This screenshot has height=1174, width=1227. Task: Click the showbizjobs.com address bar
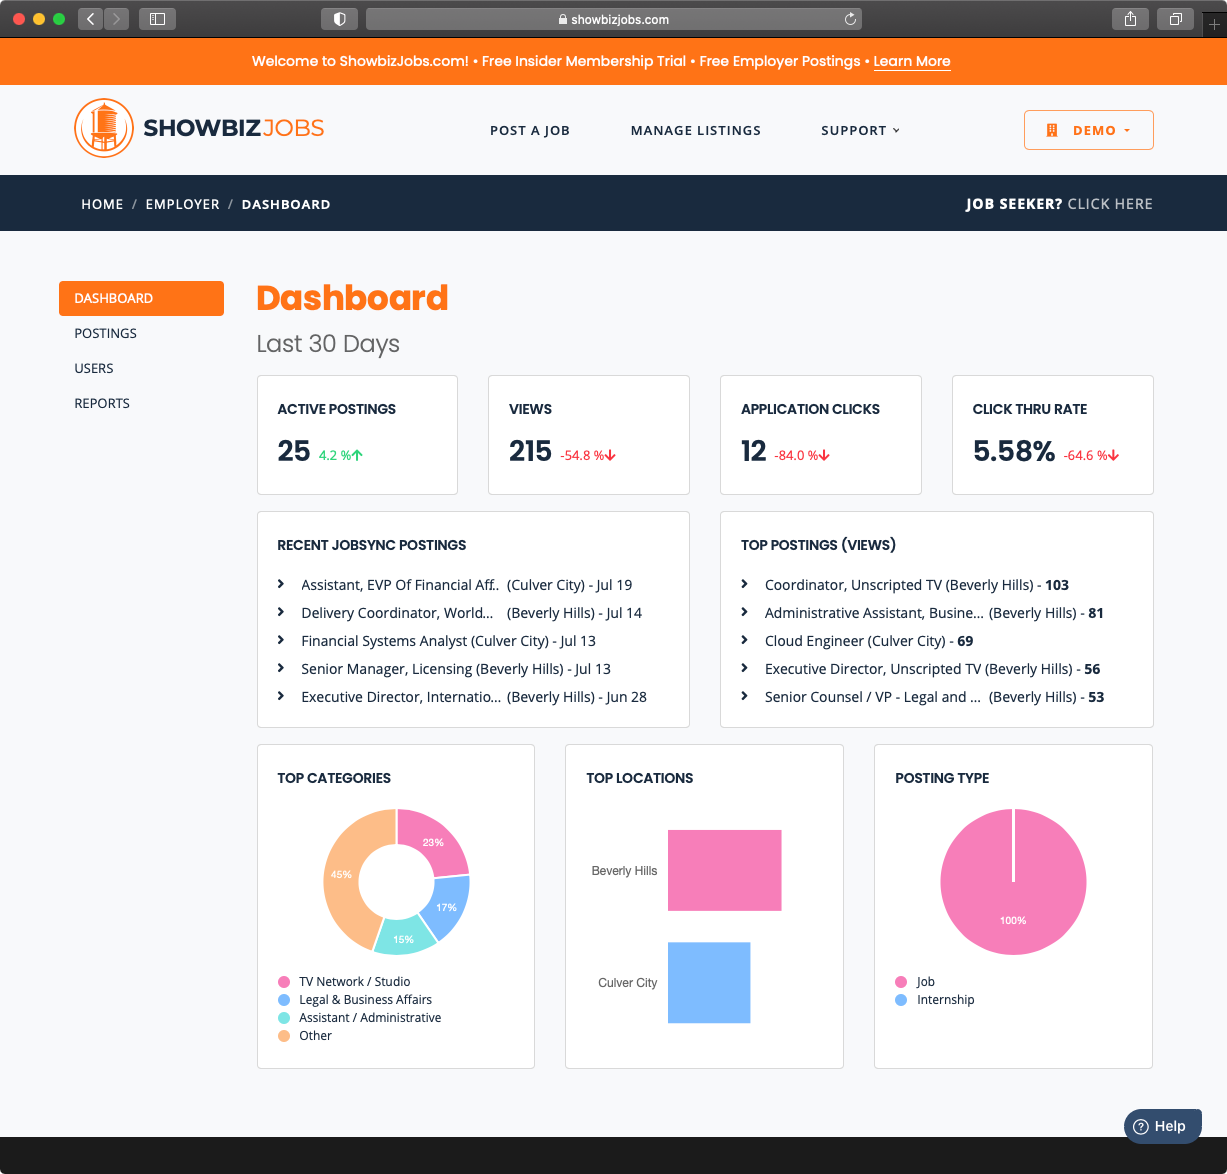click(613, 19)
